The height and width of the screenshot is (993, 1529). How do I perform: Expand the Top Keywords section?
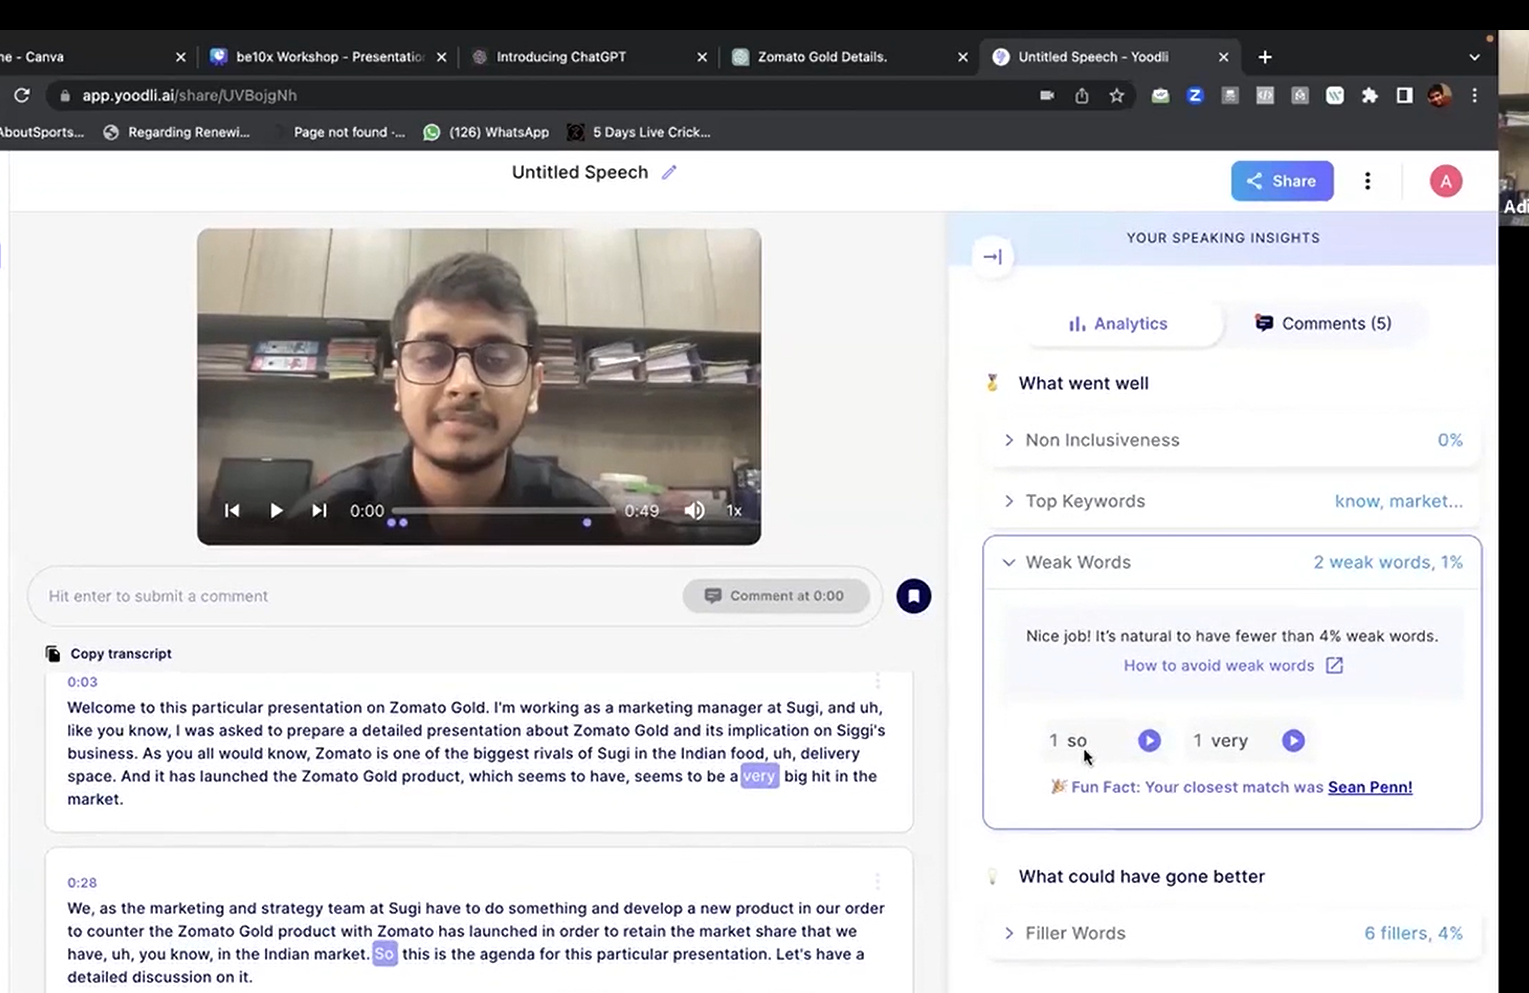[x=1233, y=501]
